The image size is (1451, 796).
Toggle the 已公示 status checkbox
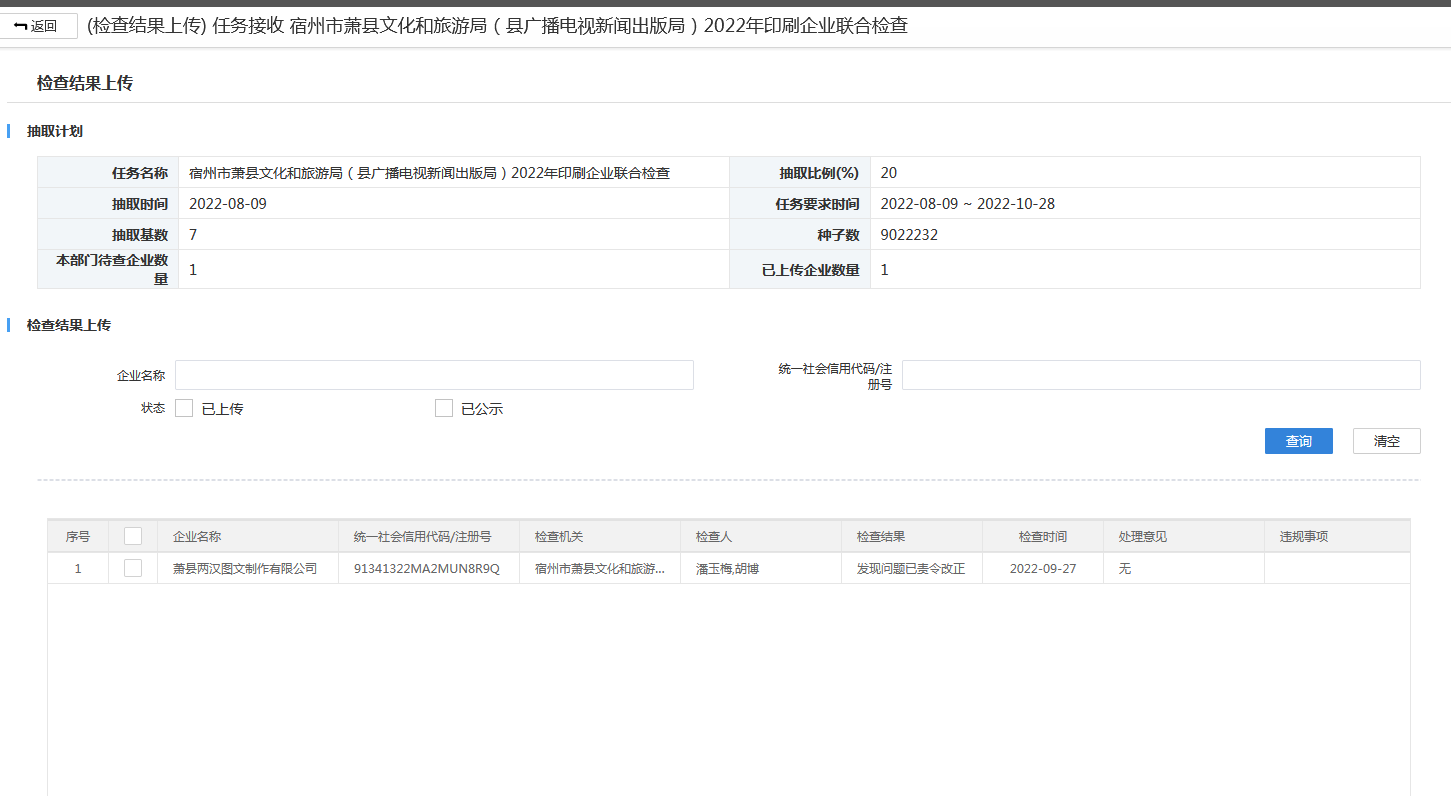[444, 408]
